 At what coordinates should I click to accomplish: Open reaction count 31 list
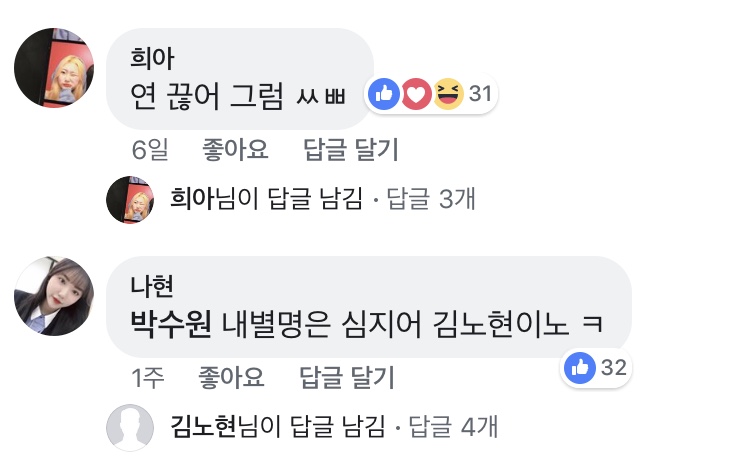coord(481,95)
